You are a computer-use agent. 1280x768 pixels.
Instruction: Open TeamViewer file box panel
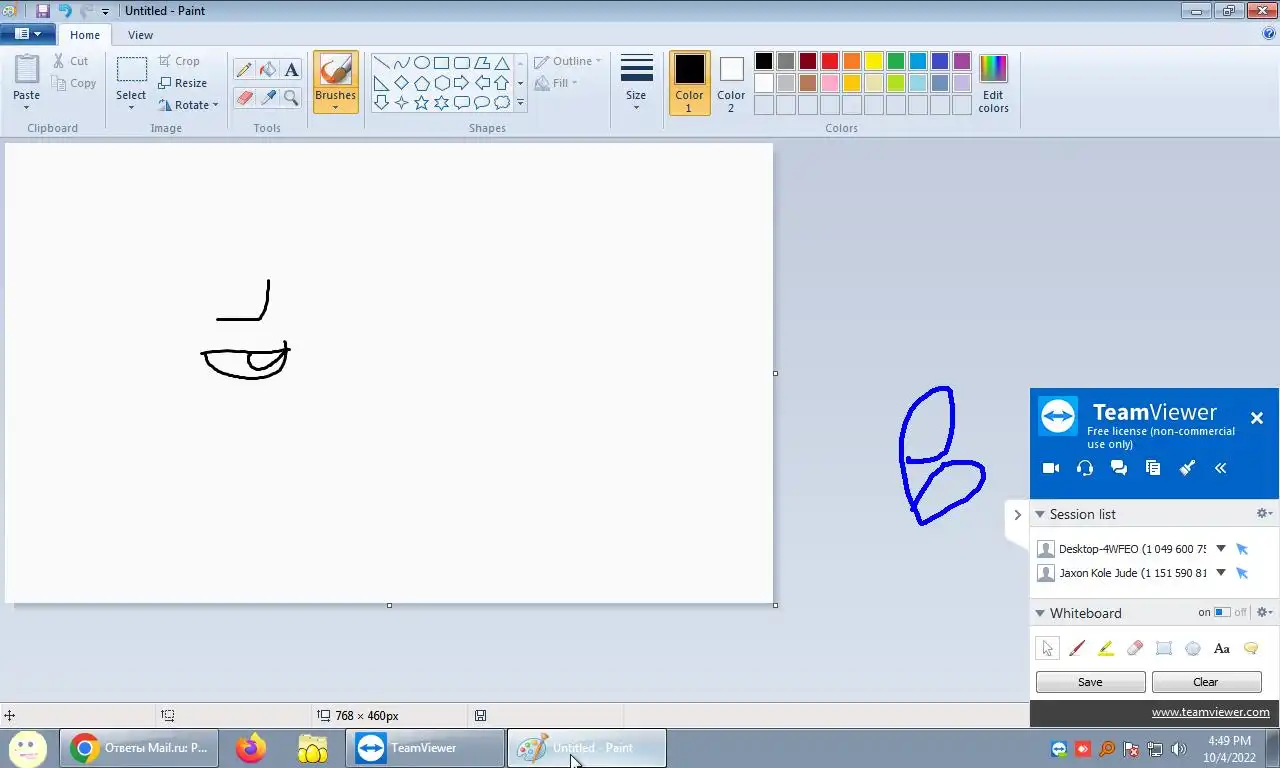(1152, 468)
